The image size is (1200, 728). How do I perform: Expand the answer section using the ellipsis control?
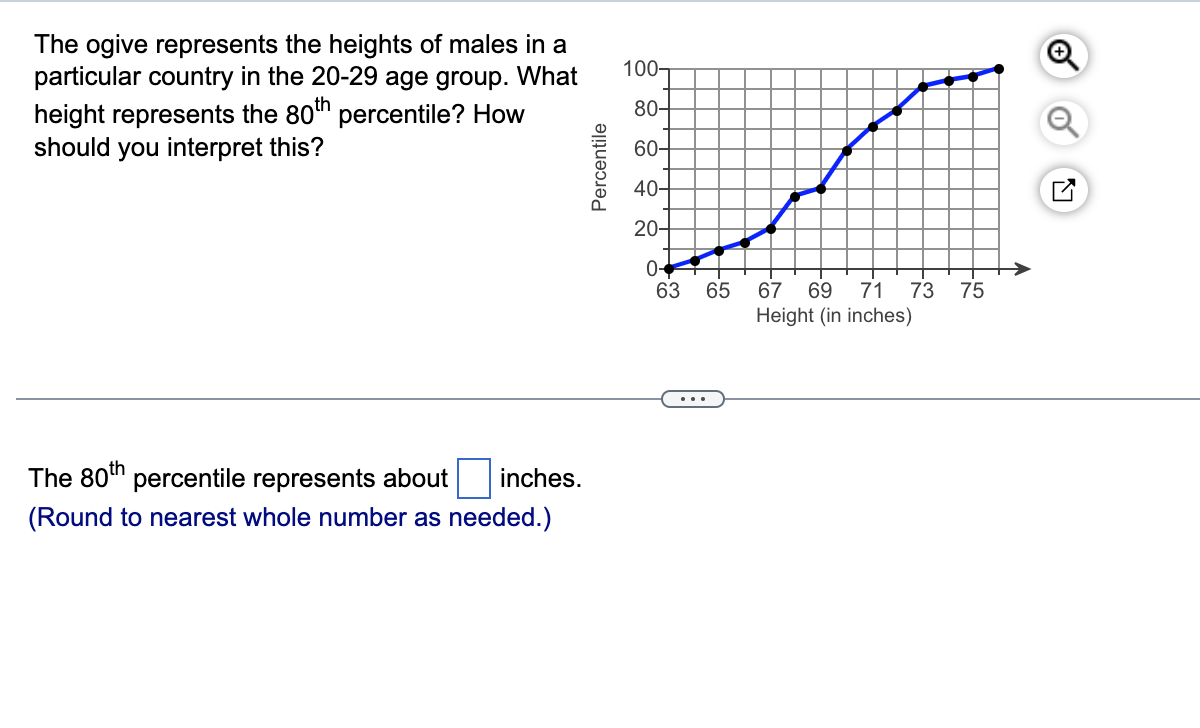pos(694,398)
